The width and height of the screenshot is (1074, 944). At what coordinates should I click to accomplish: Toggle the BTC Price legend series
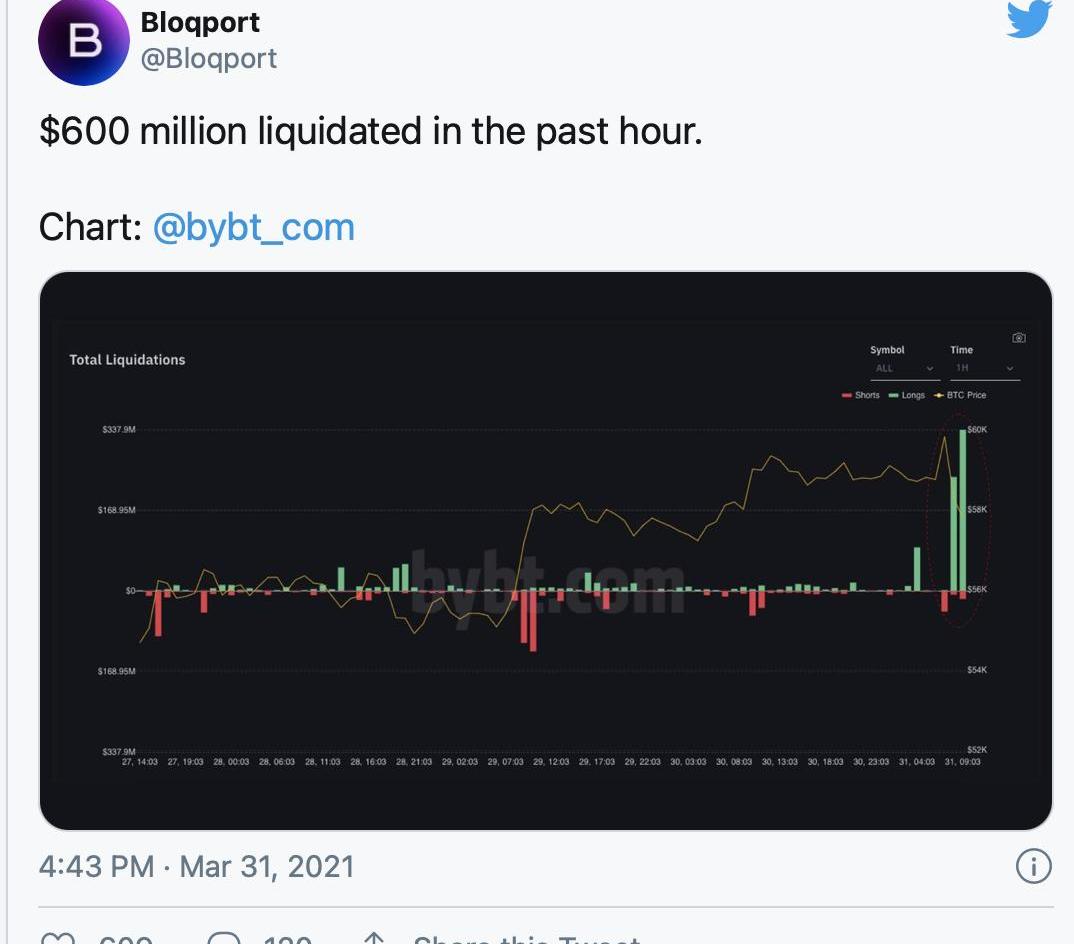(960, 395)
